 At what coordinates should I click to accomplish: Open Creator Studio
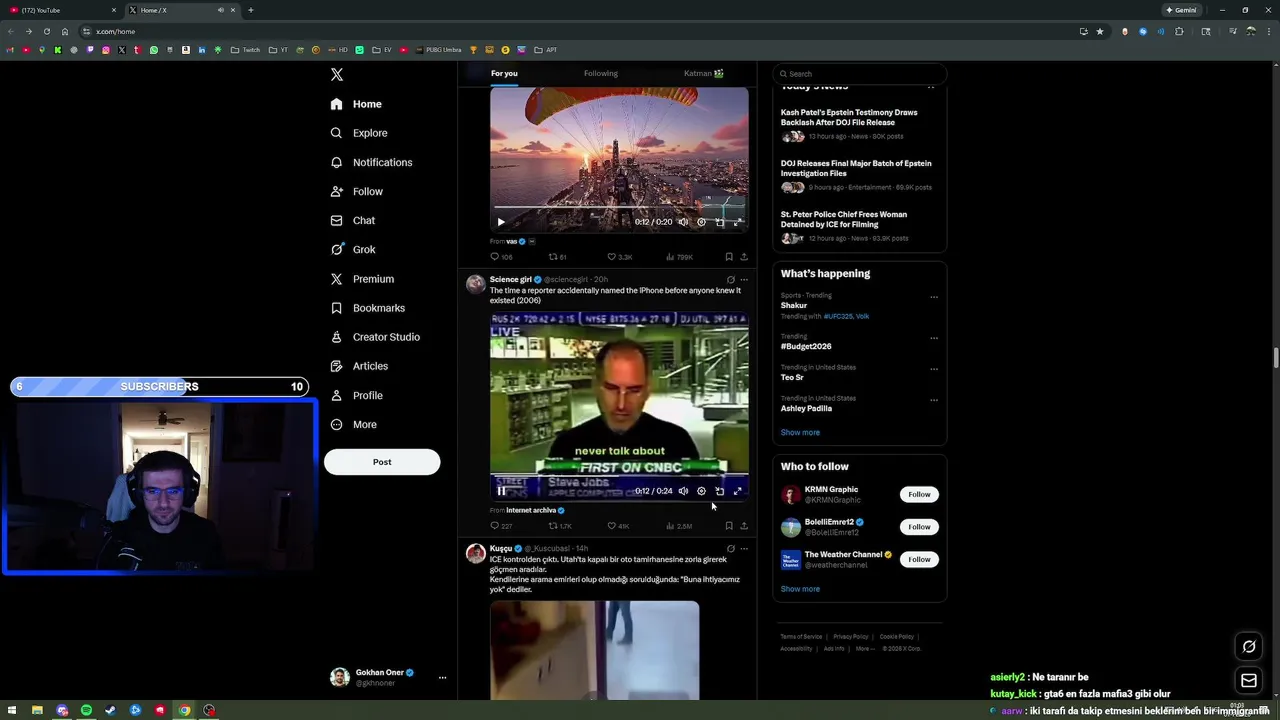pos(375,337)
